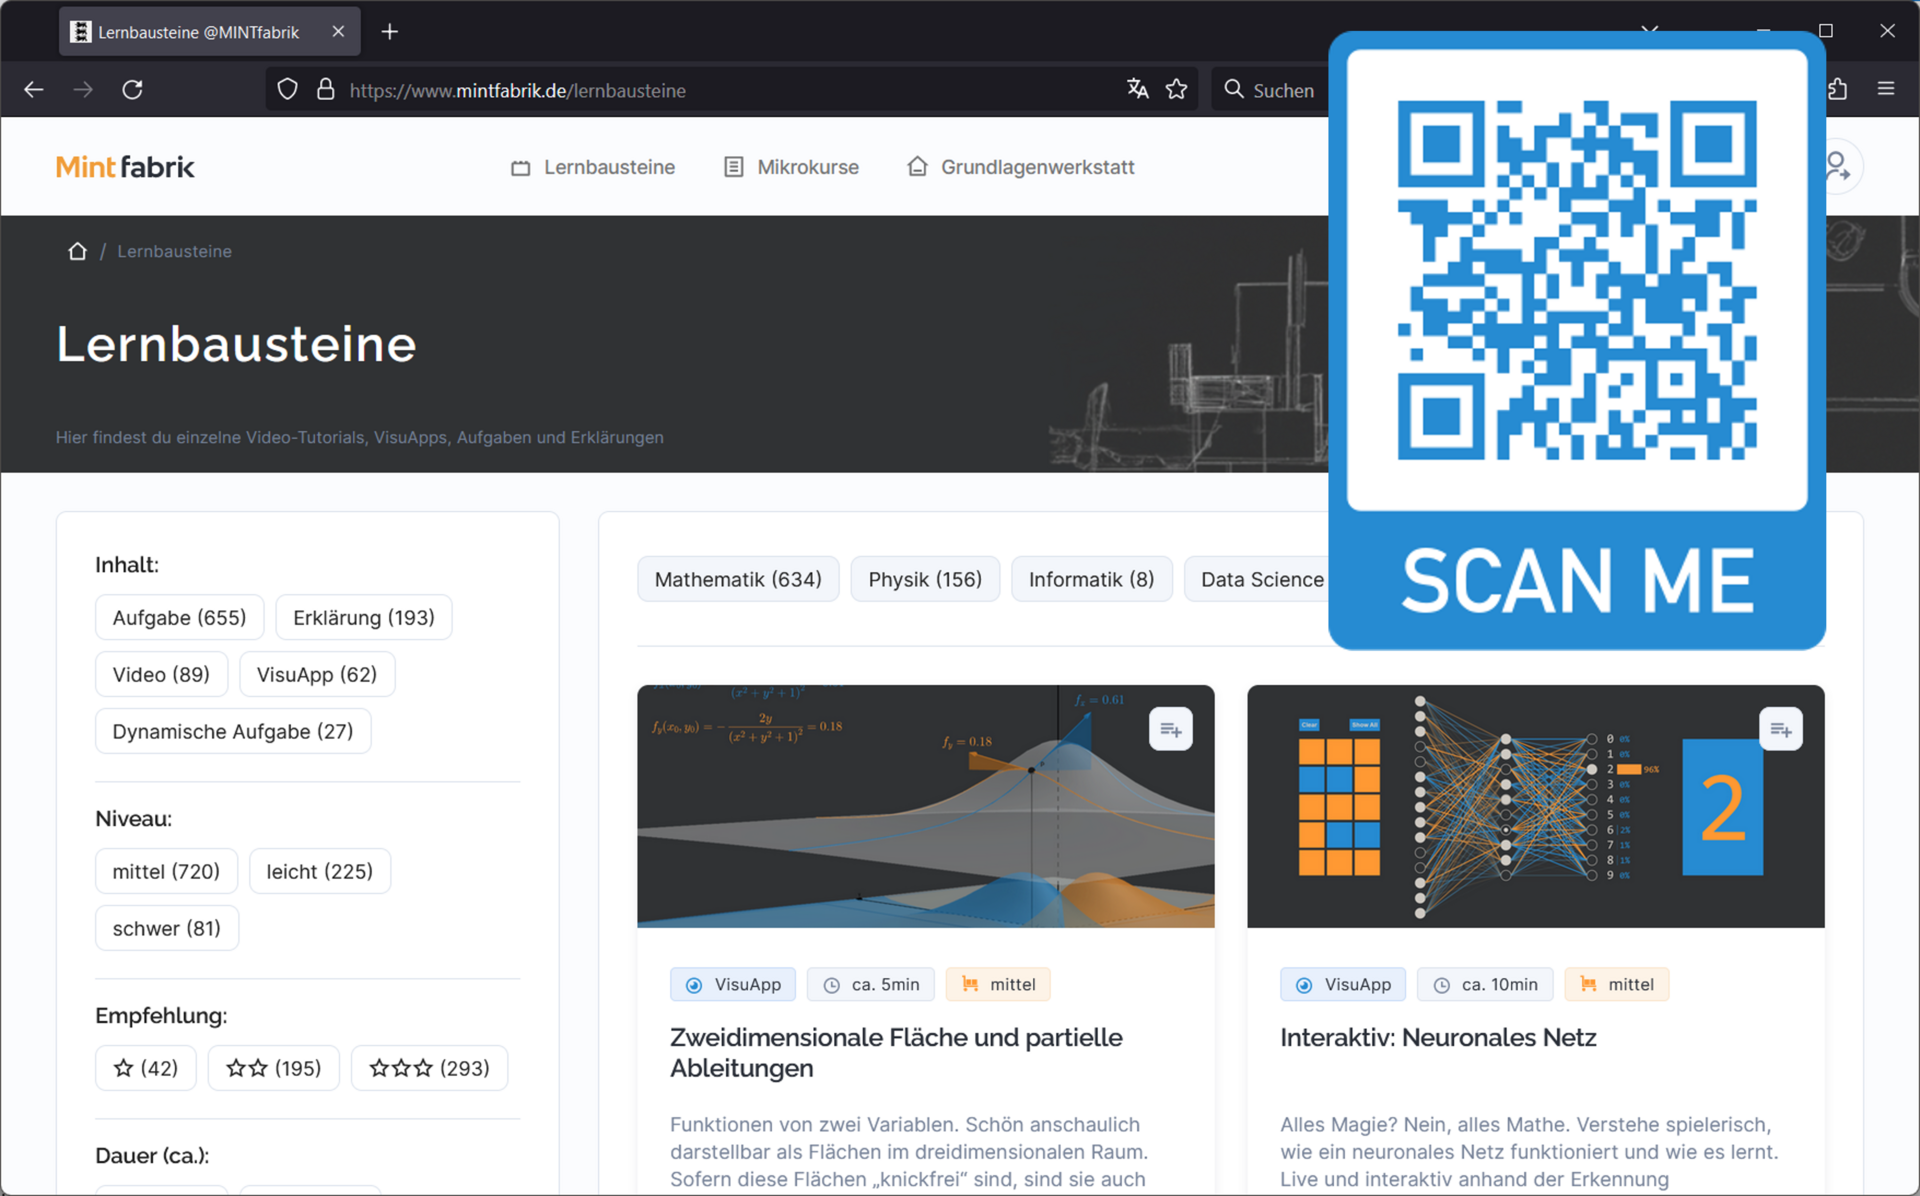Click the ca. 5min duration tag
The width and height of the screenshot is (1920, 1196).
point(871,985)
